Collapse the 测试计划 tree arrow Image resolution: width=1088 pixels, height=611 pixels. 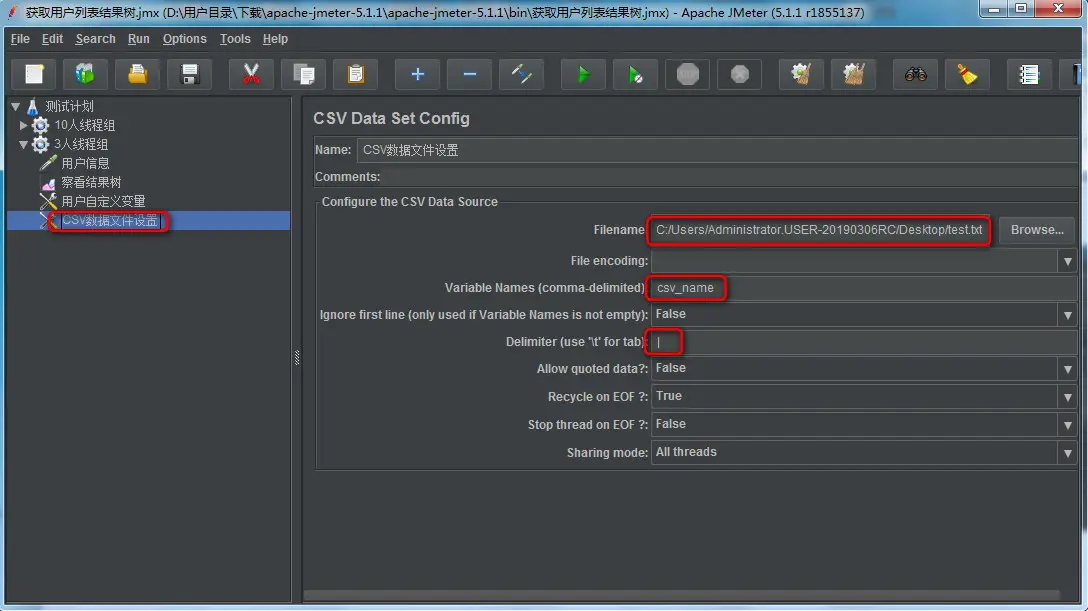(15, 106)
